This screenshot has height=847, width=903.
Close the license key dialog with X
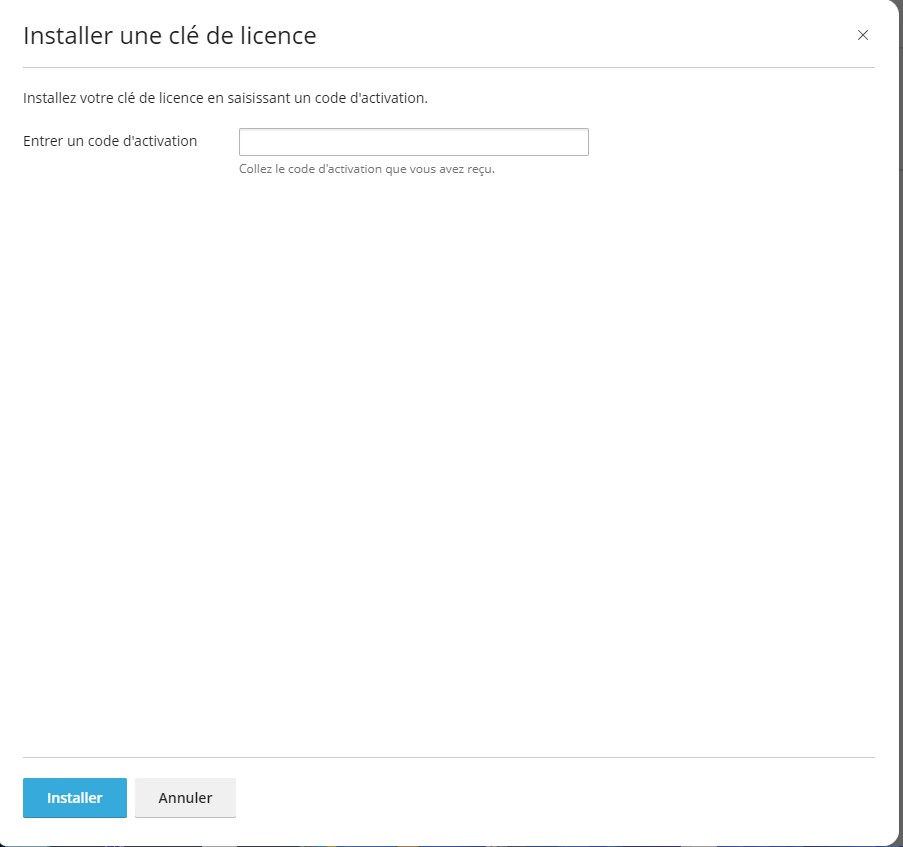click(x=863, y=35)
